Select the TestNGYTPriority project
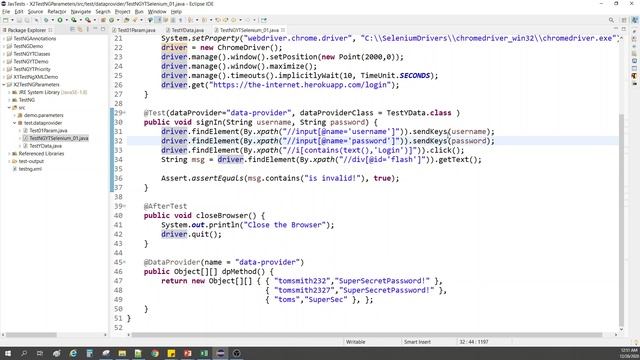 click(32, 69)
